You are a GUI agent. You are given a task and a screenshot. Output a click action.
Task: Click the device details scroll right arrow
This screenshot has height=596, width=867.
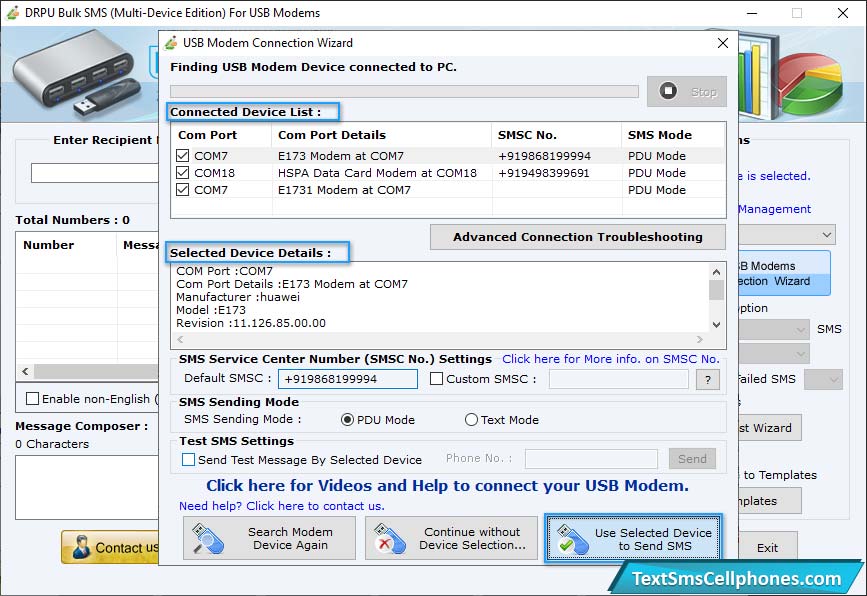tap(700, 339)
